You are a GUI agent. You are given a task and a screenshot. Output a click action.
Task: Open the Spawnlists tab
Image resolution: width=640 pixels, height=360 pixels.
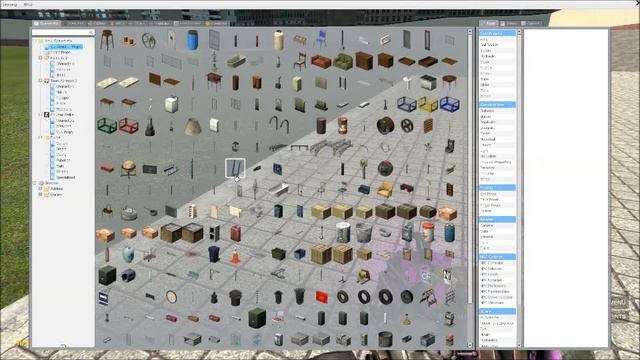pyautogui.click(x=47, y=23)
